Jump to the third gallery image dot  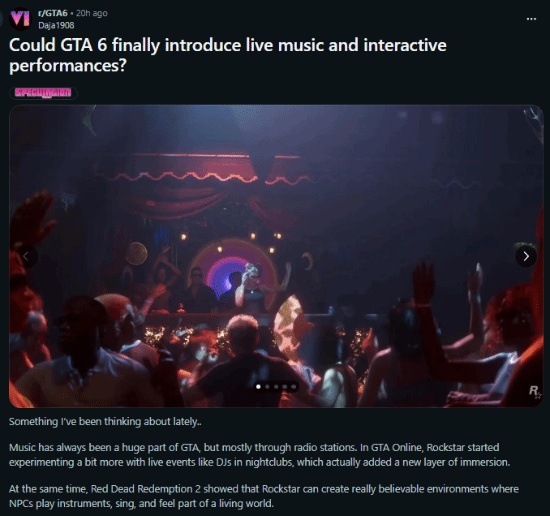pyautogui.click(x=276, y=387)
